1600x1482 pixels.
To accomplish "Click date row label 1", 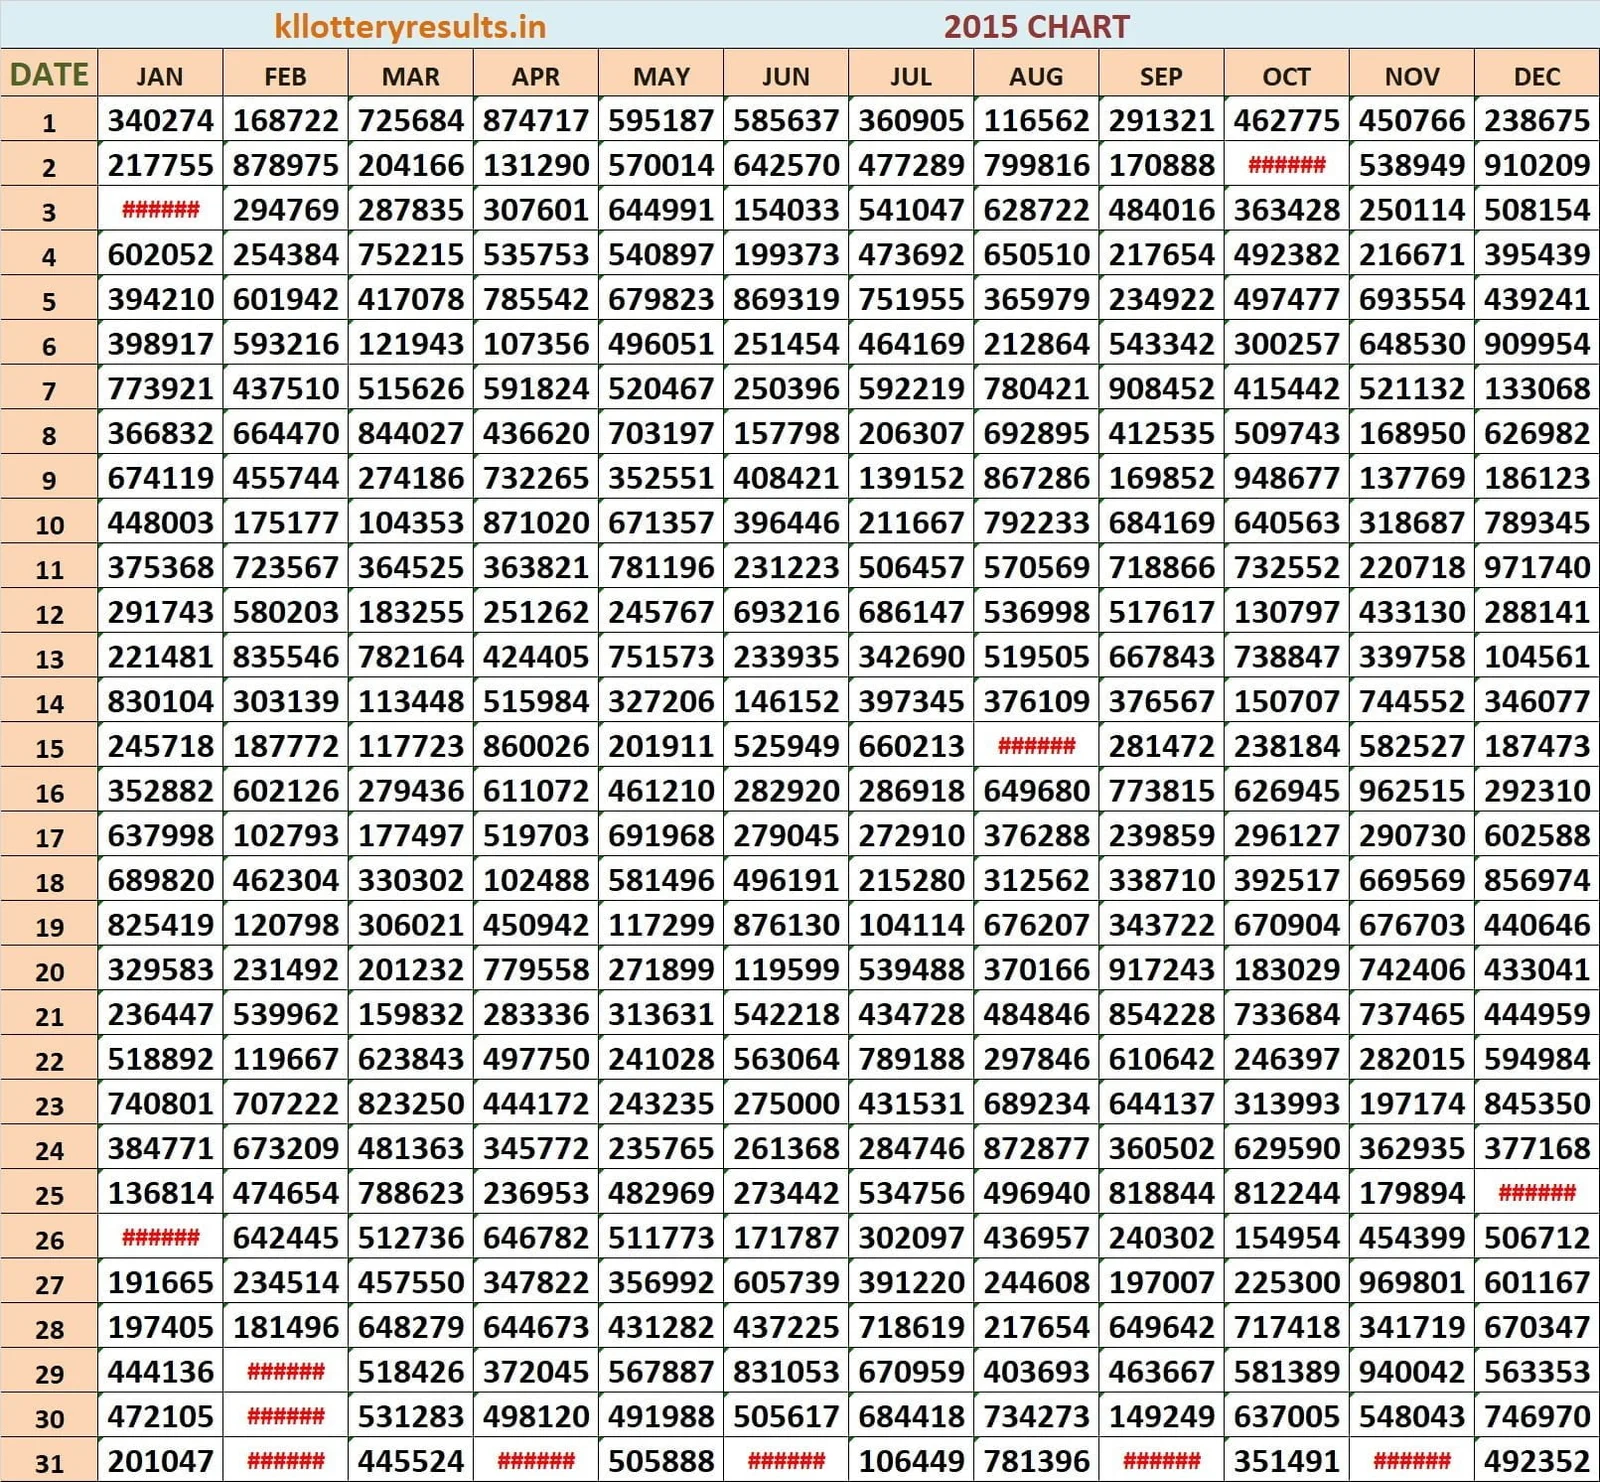I will (48, 120).
